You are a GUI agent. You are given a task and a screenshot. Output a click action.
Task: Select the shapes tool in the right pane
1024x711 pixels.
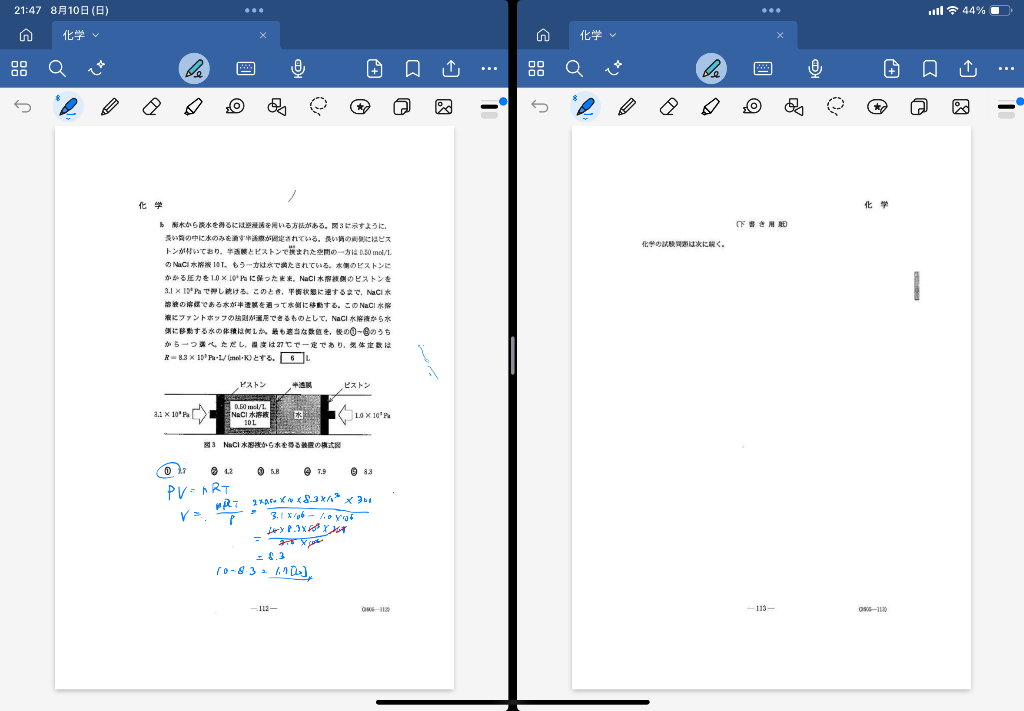(794, 106)
